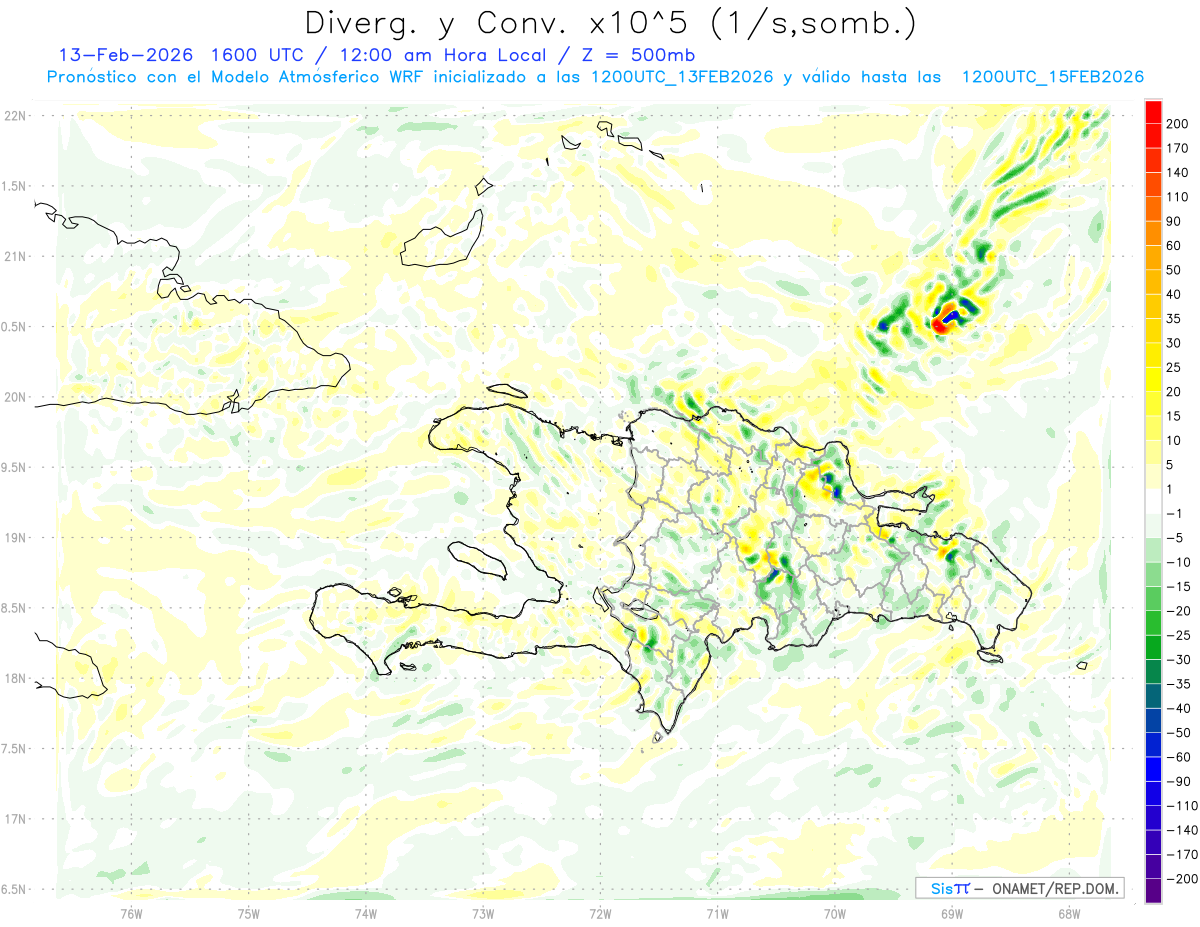1200x927 pixels.
Task: Click the '-5' colorbar label
Action: click(1177, 538)
